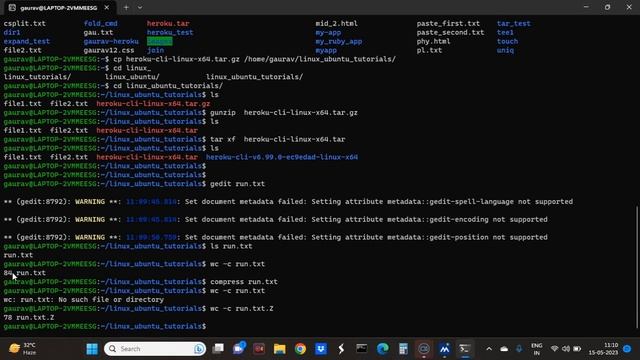Close the gaurav@LAPTOP terminal tab
The image size is (640, 360).
click(x=107, y=7)
